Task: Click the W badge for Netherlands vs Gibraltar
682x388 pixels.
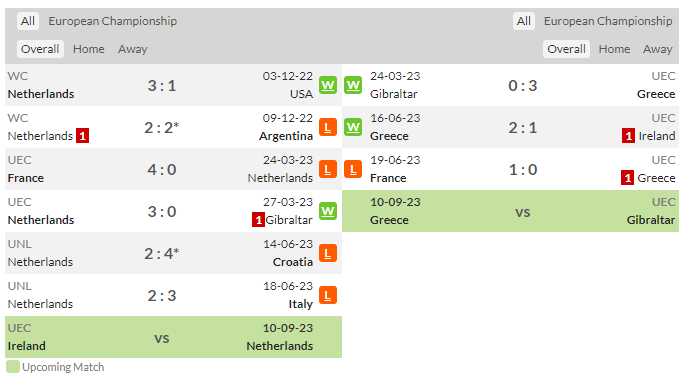Action: coord(328,211)
